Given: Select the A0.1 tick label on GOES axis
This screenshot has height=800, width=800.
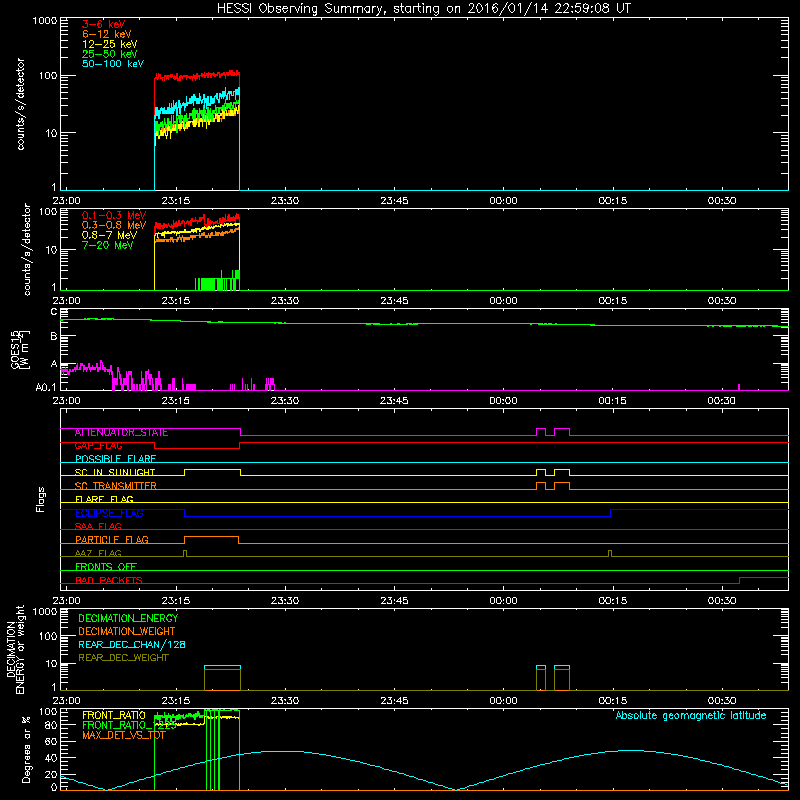Looking at the screenshot, I should point(46,388).
